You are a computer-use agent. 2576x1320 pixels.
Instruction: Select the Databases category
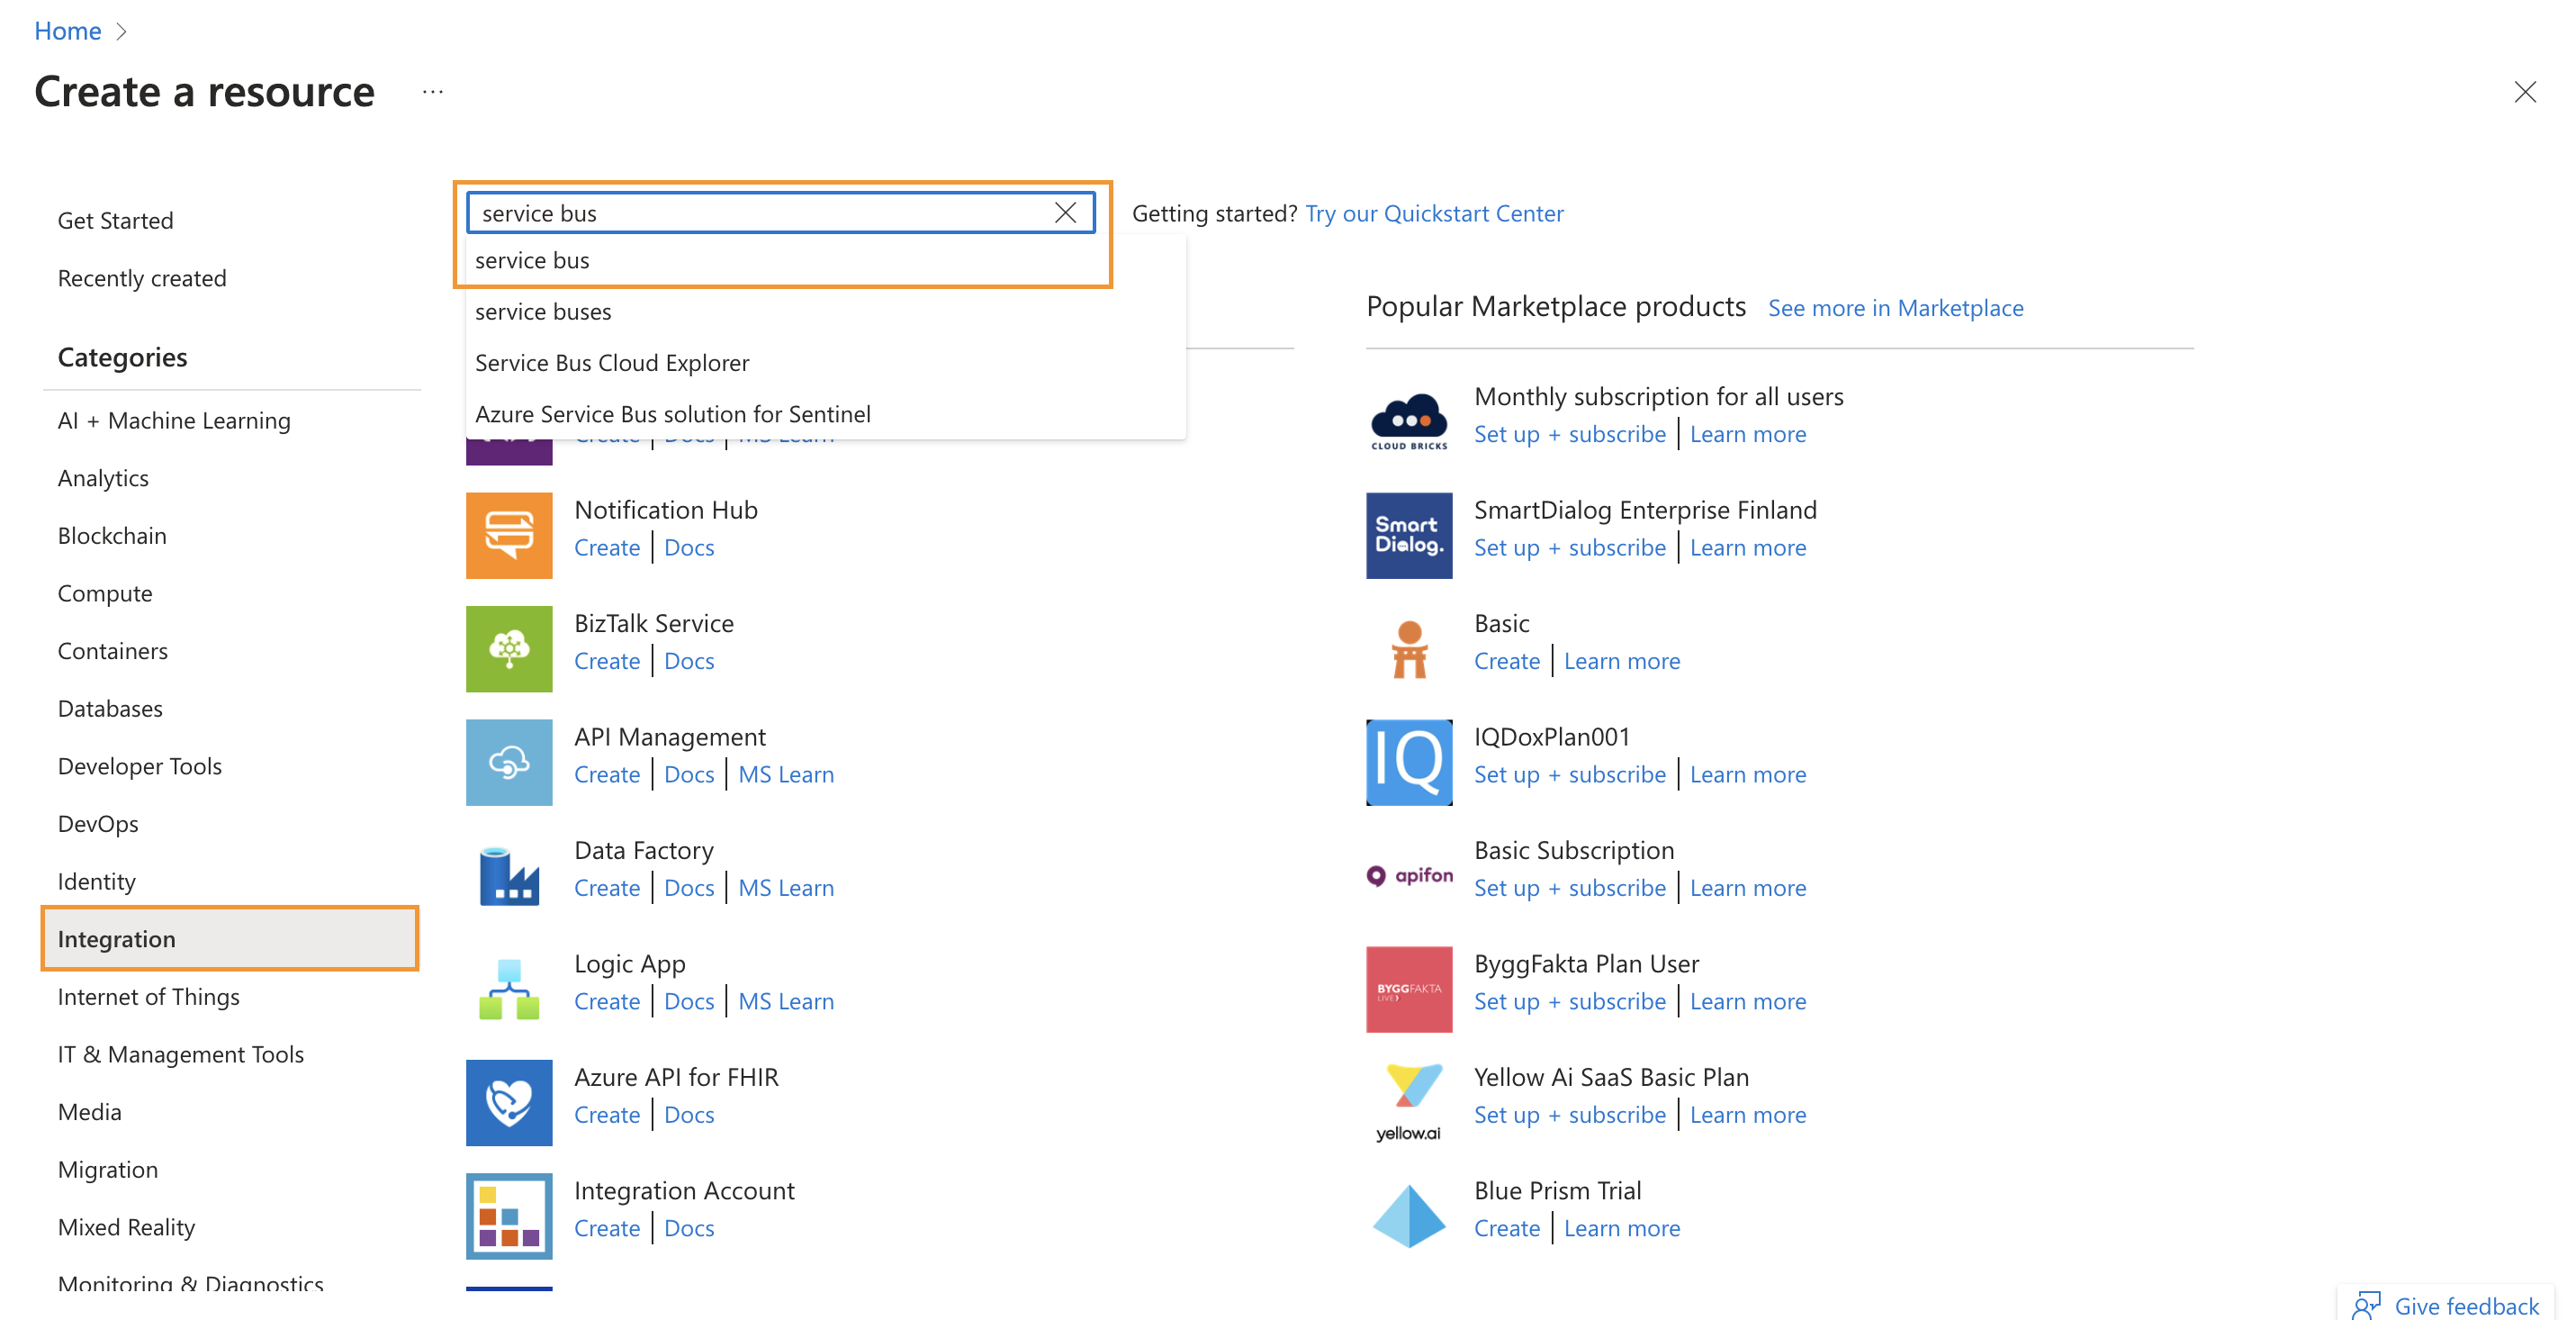pos(110,708)
